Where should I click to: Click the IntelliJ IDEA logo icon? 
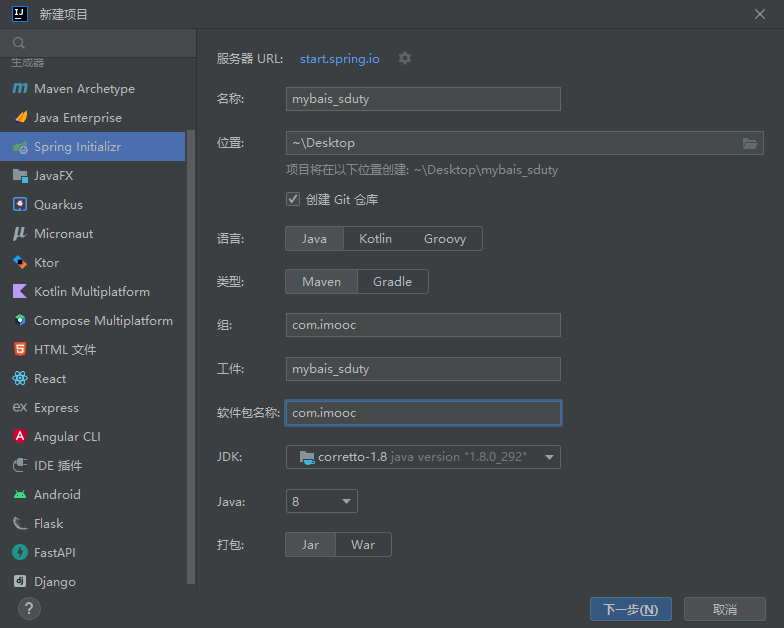pos(20,14)
